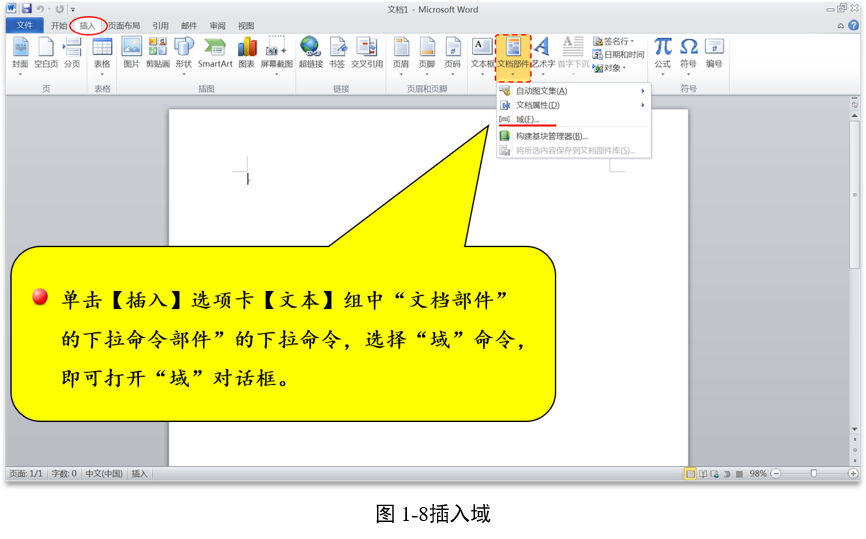
Task: Switch to the Insert (插入) tab
Action: pos(87,25)
